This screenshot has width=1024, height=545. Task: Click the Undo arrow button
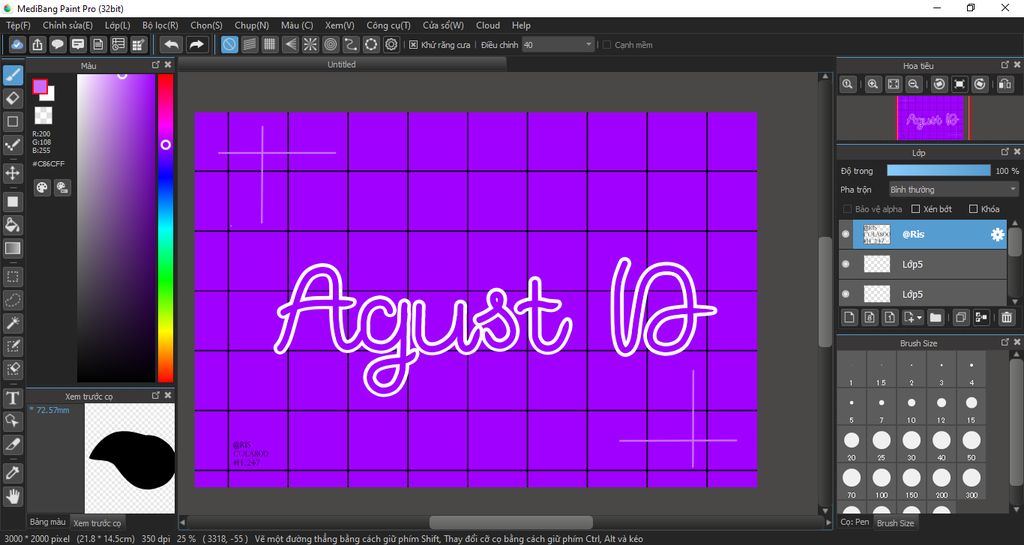(171, 44)
